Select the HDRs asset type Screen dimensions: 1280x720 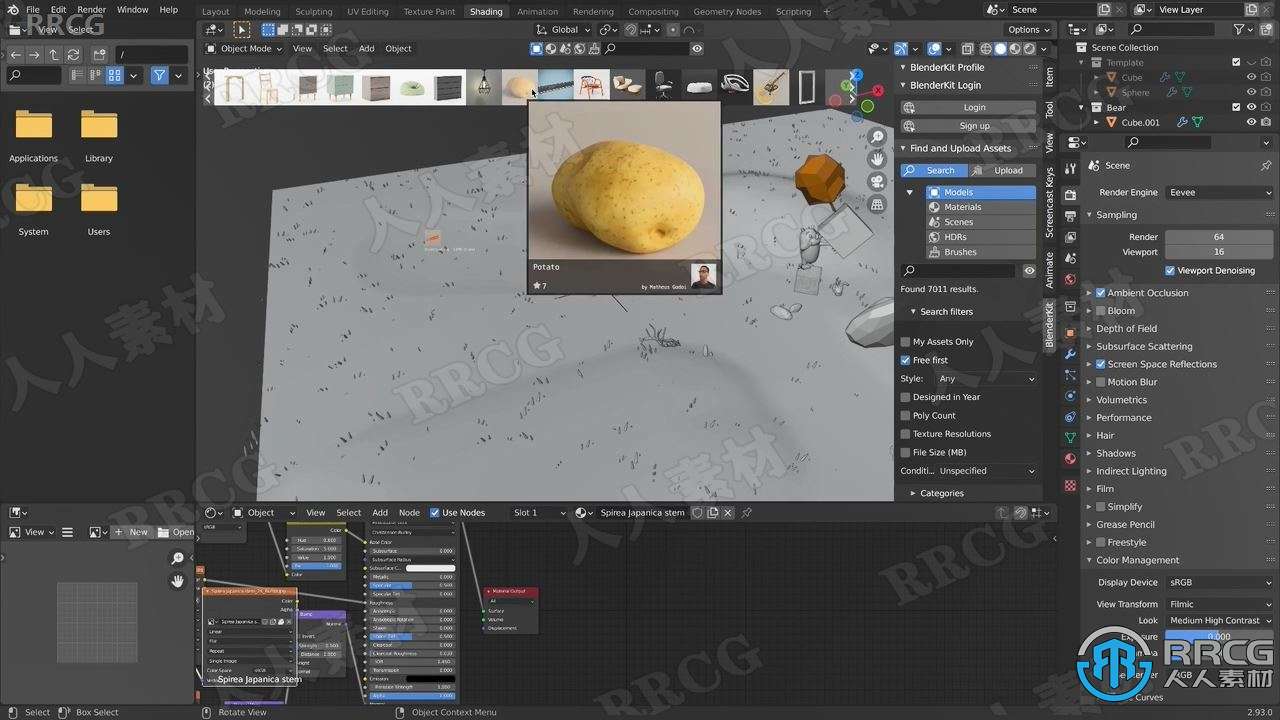click(x=981, y=237)
